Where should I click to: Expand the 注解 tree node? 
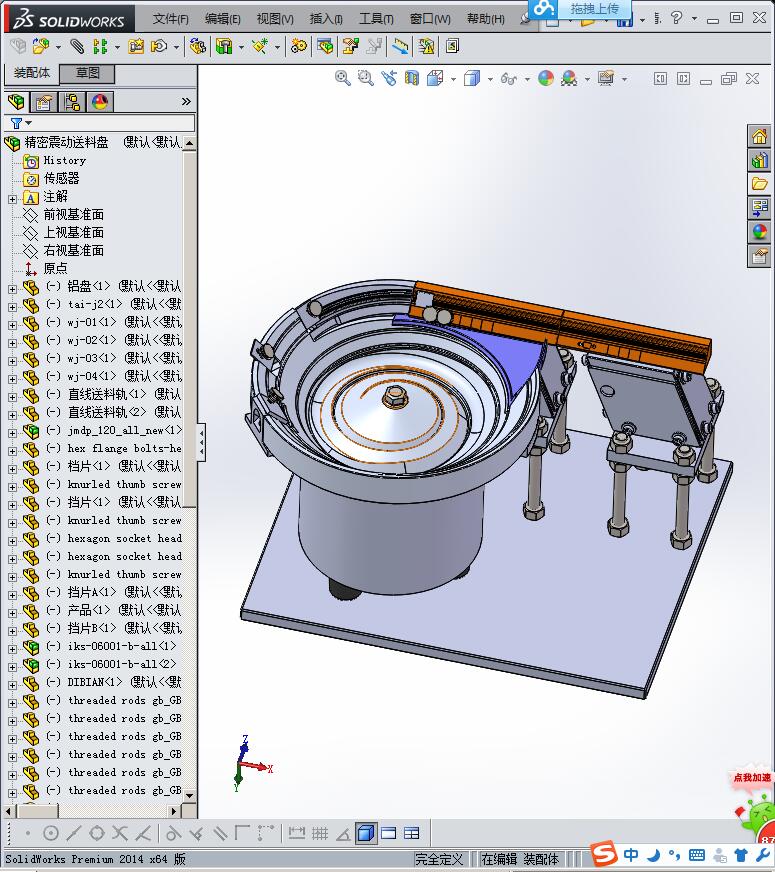coord(12,199)
